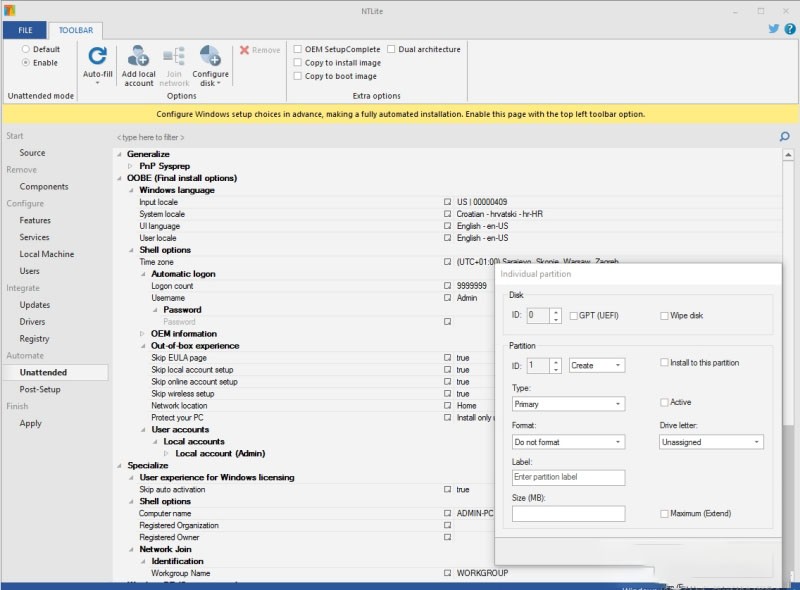Open the Configure disk tool
The height and width of the screenshot is (590, 800).
click(x=210, y=58)
